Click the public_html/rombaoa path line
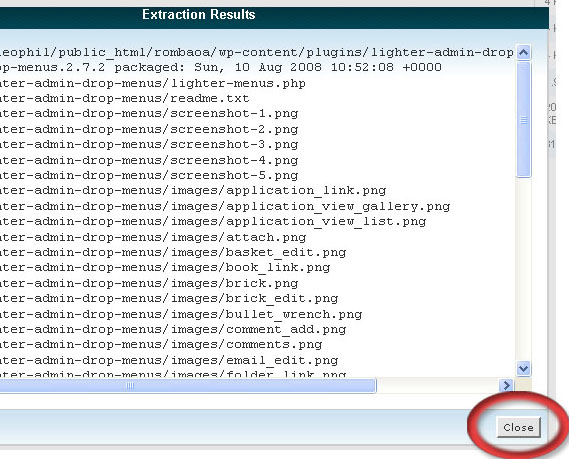 click(x=257, y=52)
